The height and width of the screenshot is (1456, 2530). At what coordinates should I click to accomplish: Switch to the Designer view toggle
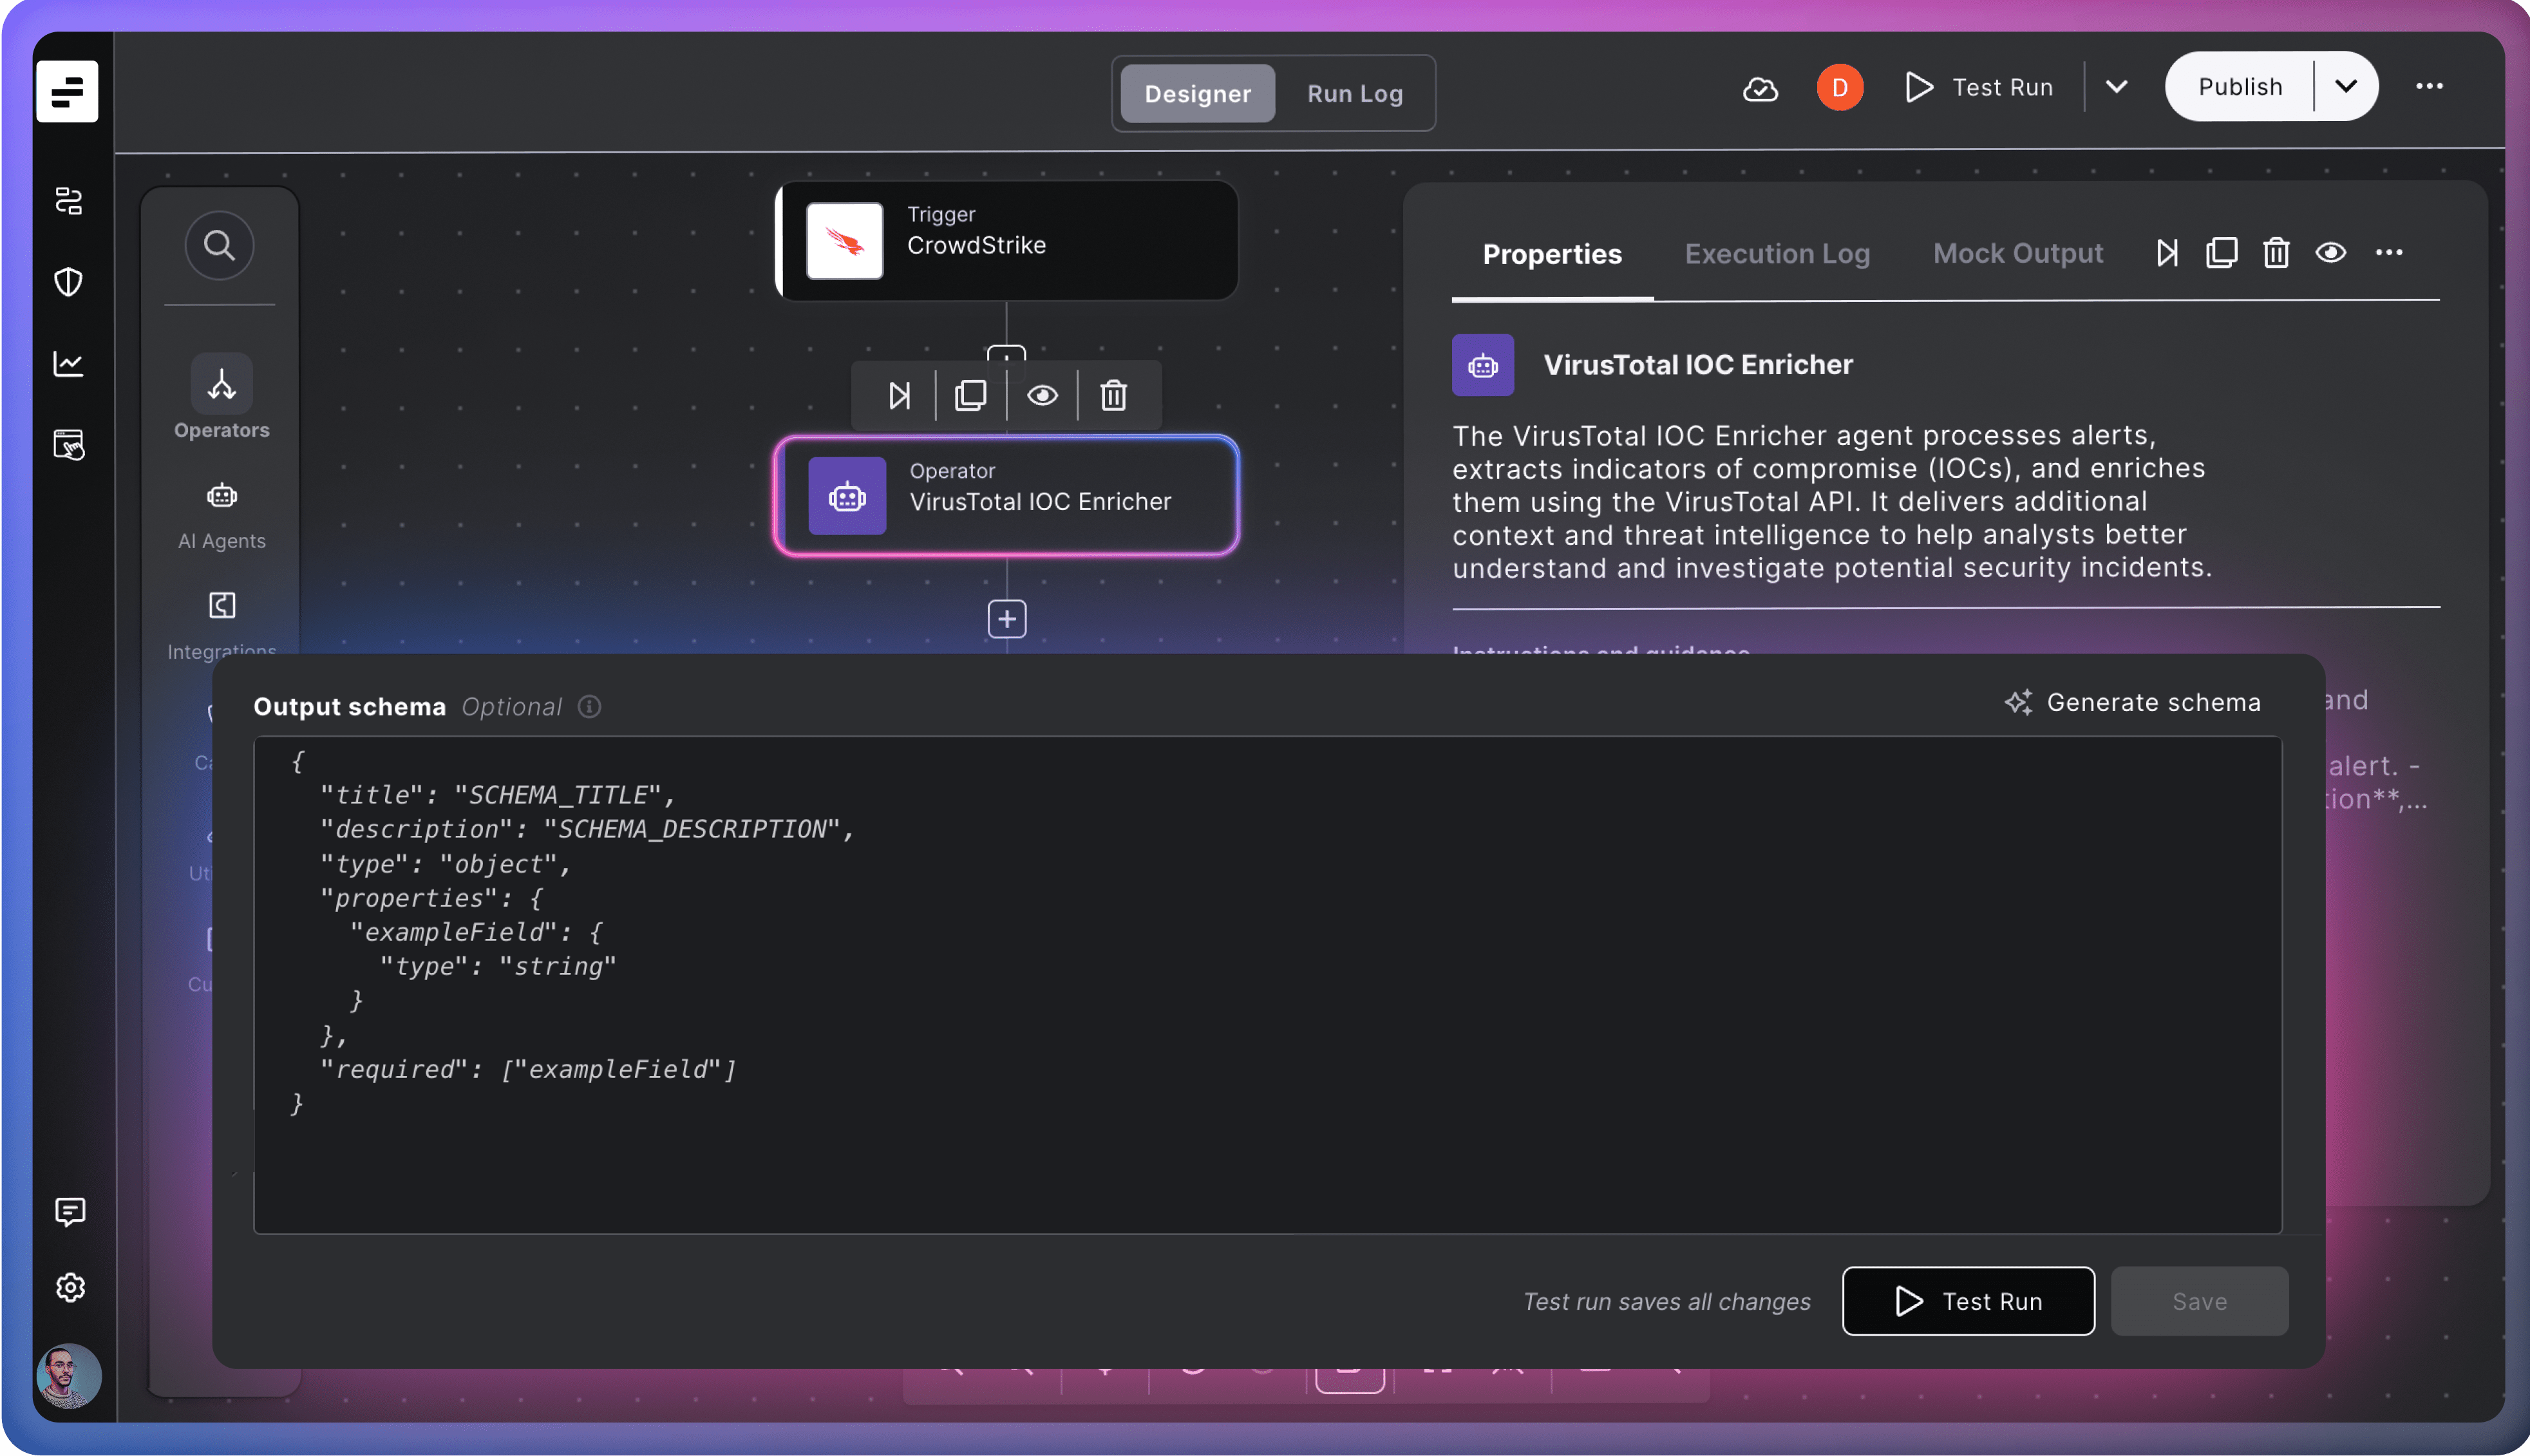(x=1197, y=94)
